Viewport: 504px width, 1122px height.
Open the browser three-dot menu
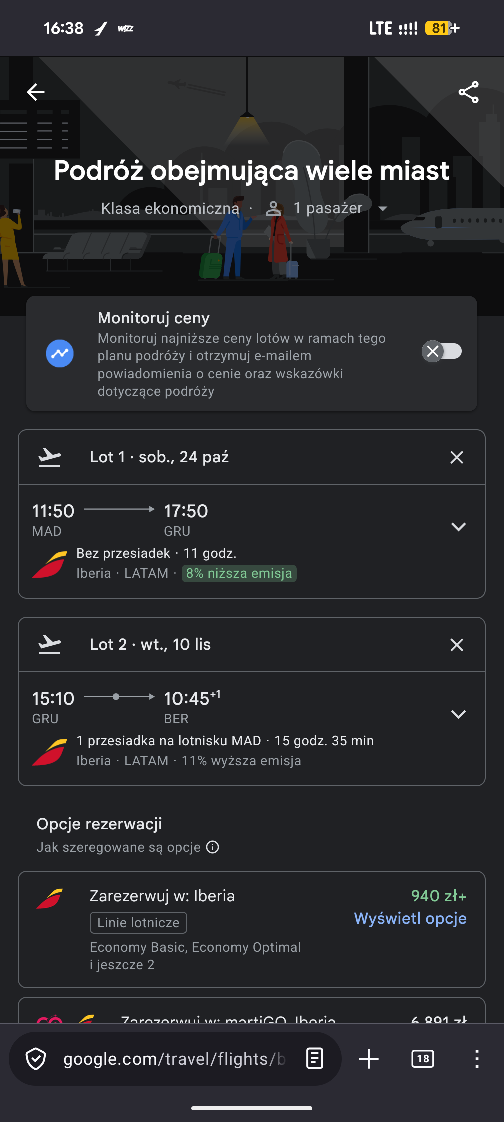click(x=477, y=1059)
